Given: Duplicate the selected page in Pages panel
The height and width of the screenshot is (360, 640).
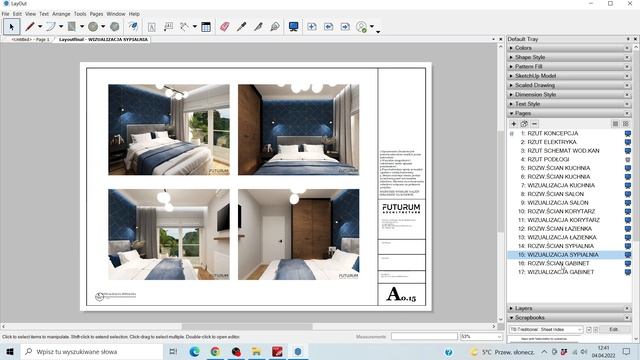Looking at the screenshot, I should point(524,124).
